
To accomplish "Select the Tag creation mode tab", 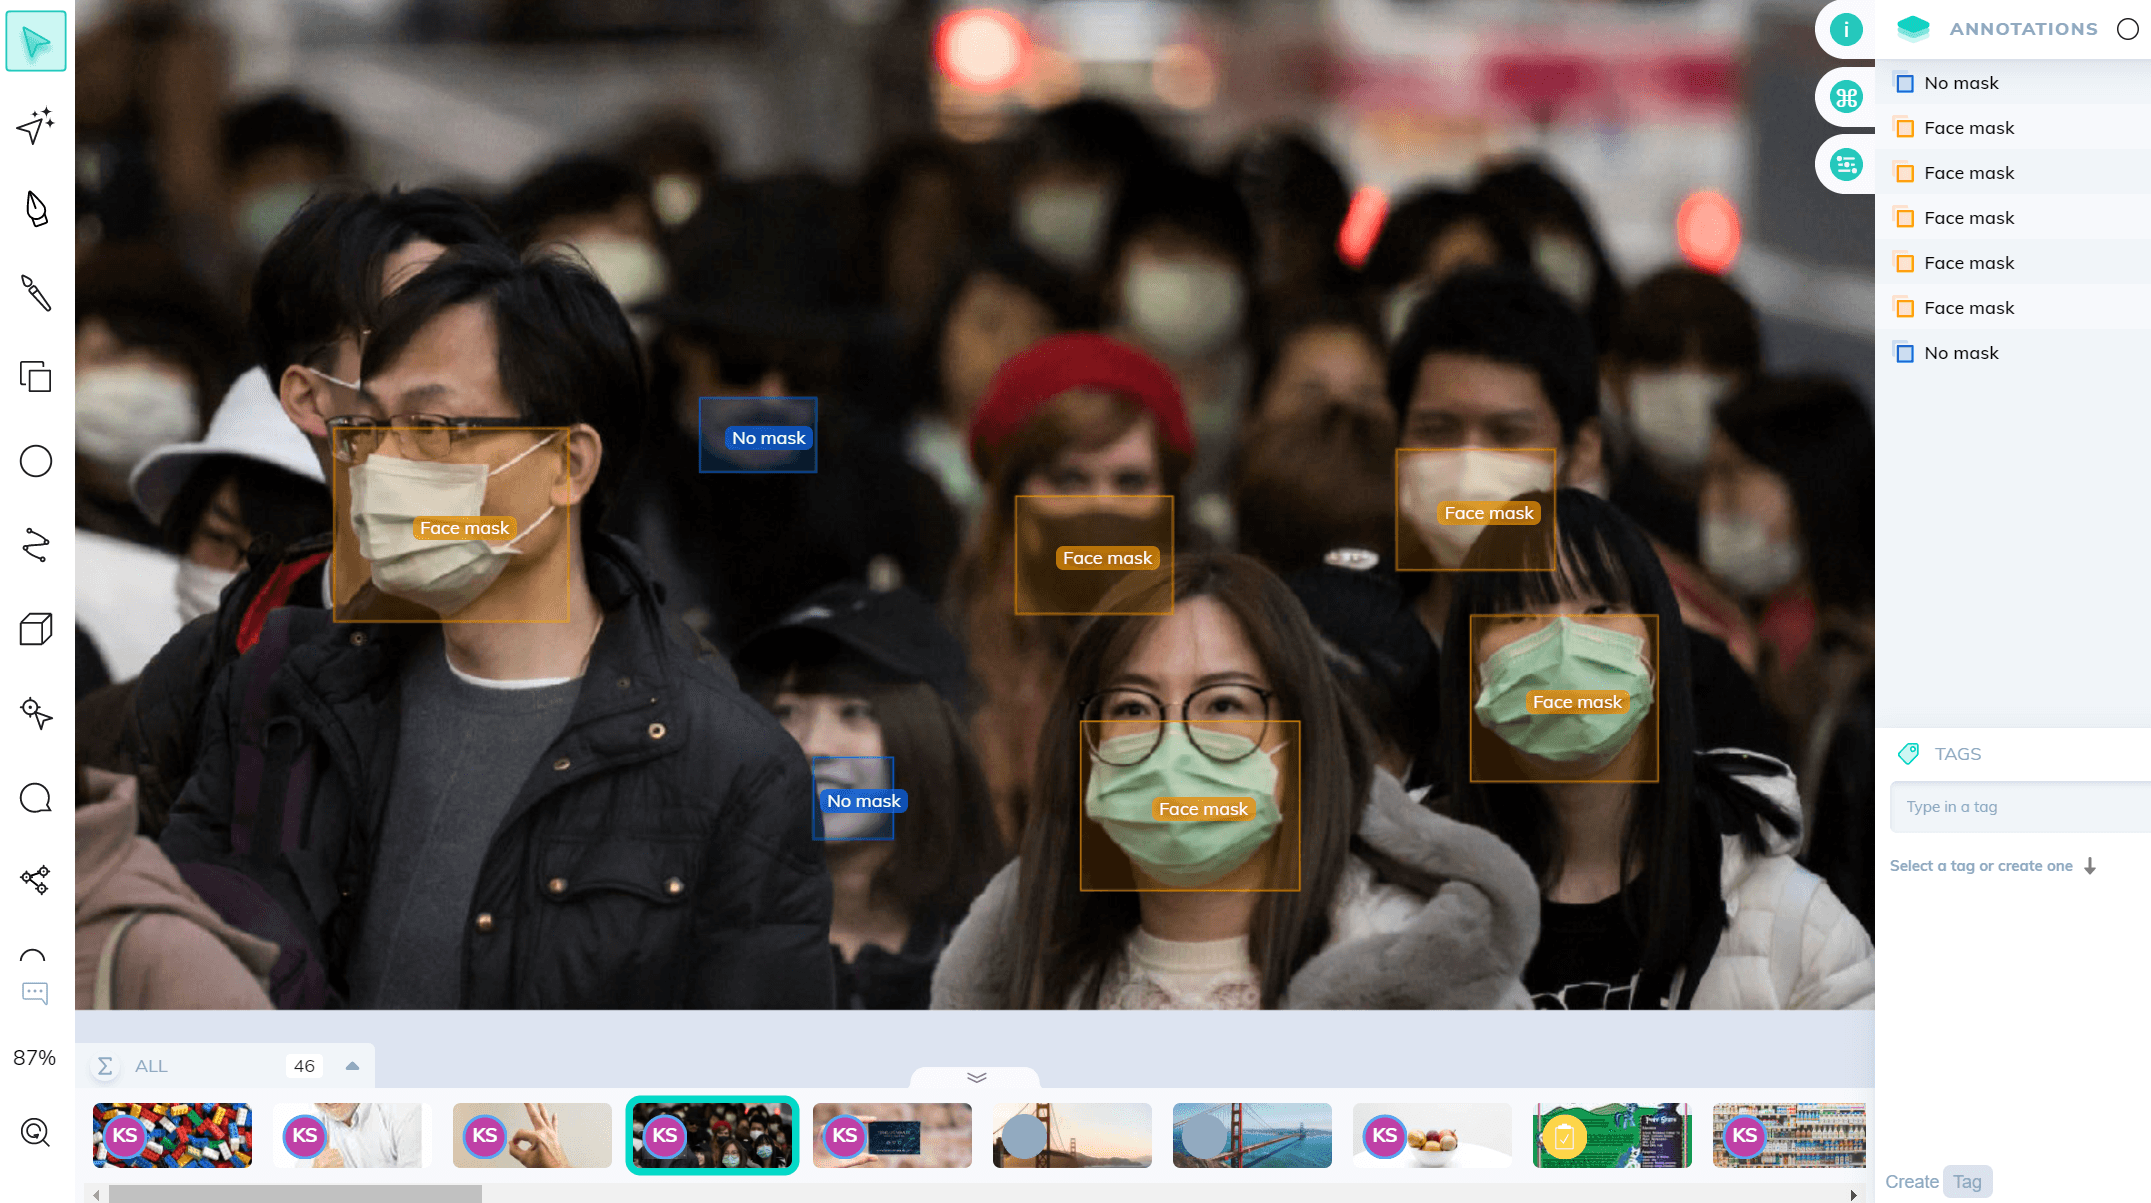I will click(x=1968, y=1181).
